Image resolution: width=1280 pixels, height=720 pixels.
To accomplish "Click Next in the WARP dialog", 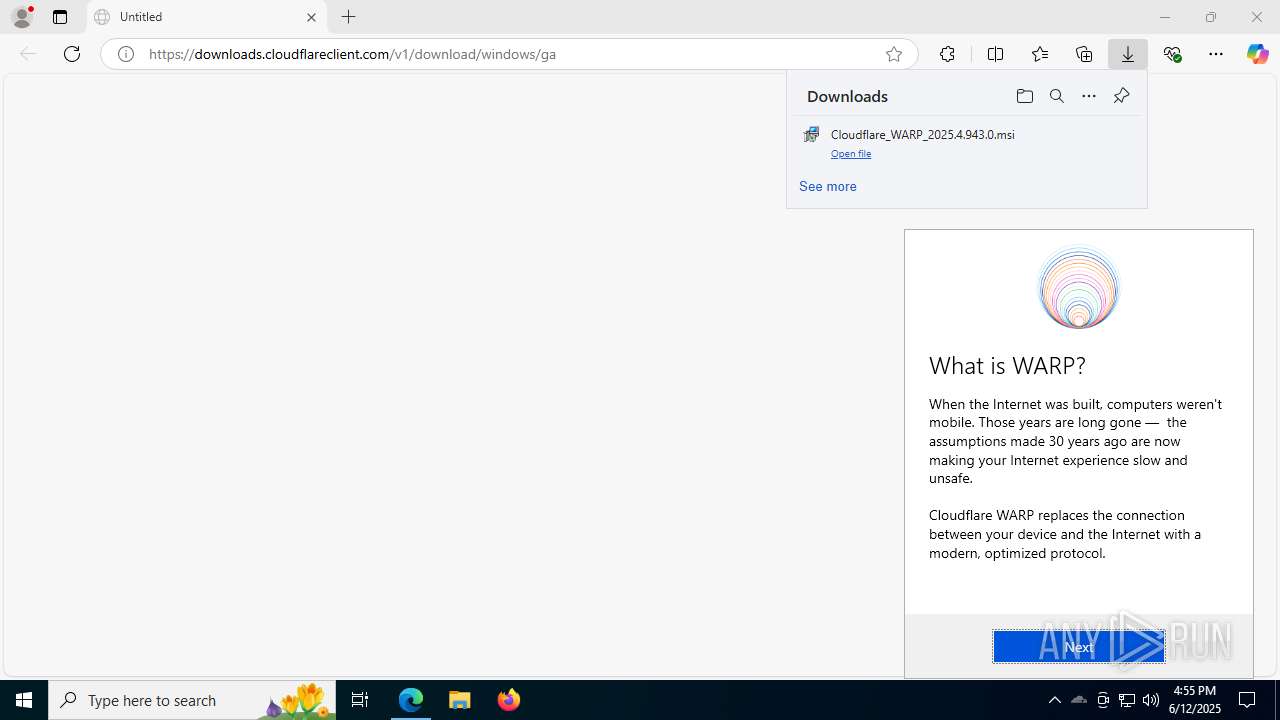I will pos(1079,647).
